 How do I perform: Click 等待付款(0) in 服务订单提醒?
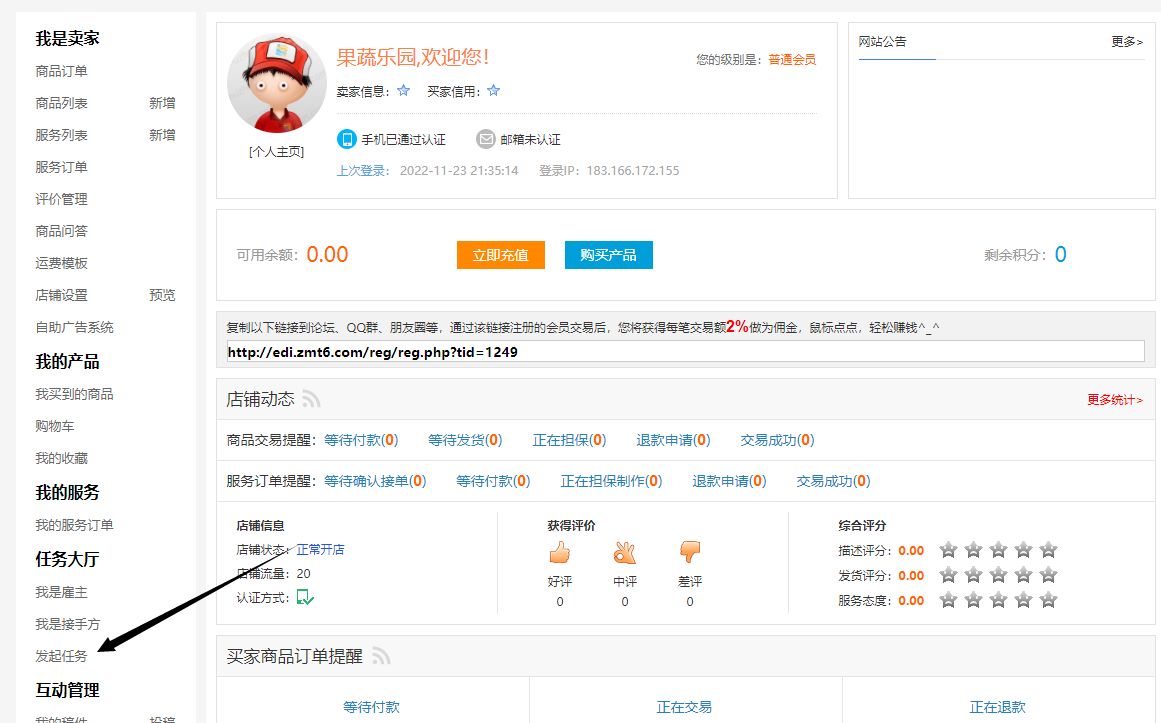[493, 482]
